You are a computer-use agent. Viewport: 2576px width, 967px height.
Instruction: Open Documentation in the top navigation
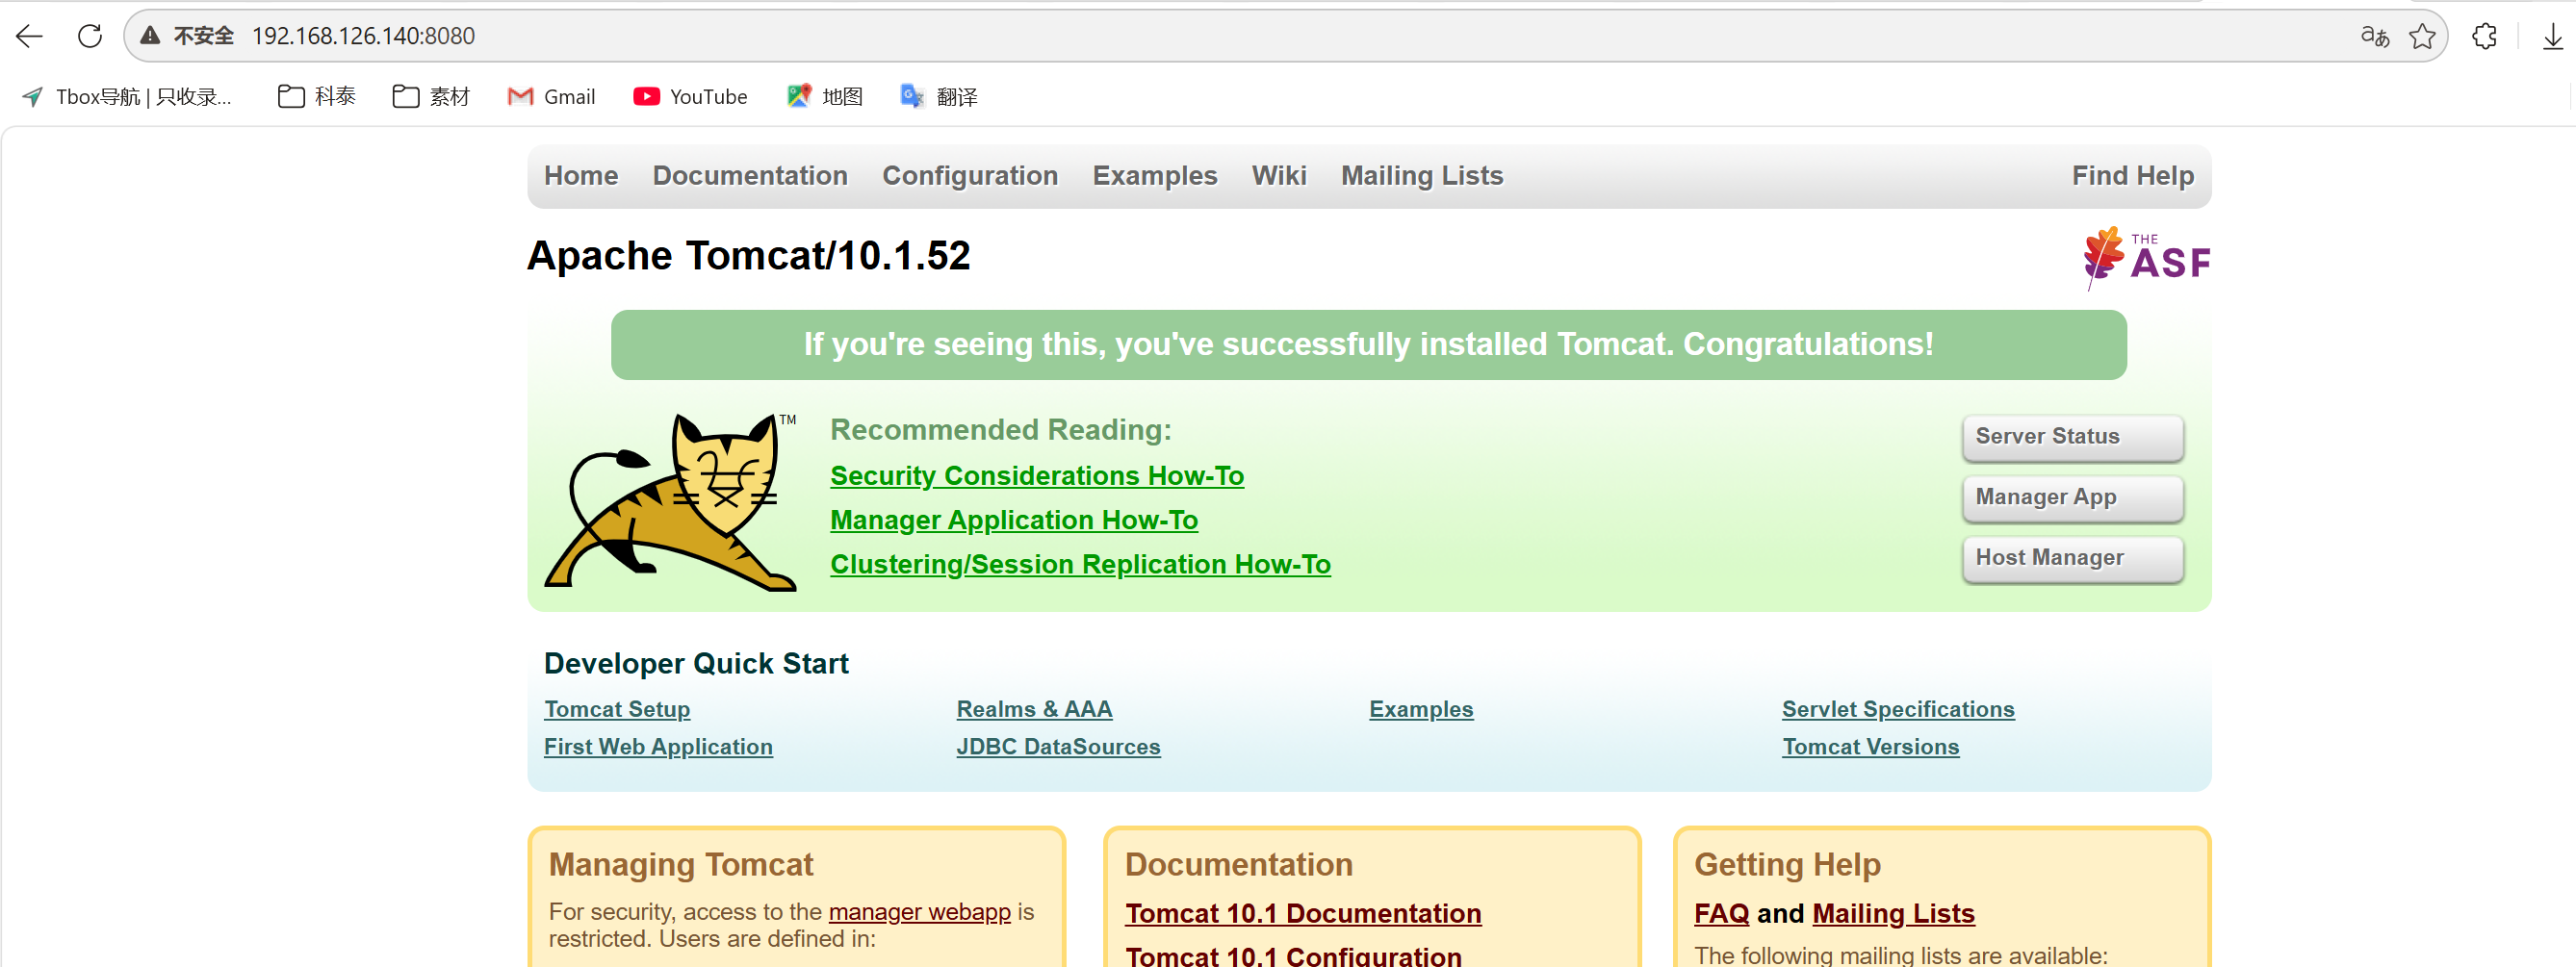(750, 176)
